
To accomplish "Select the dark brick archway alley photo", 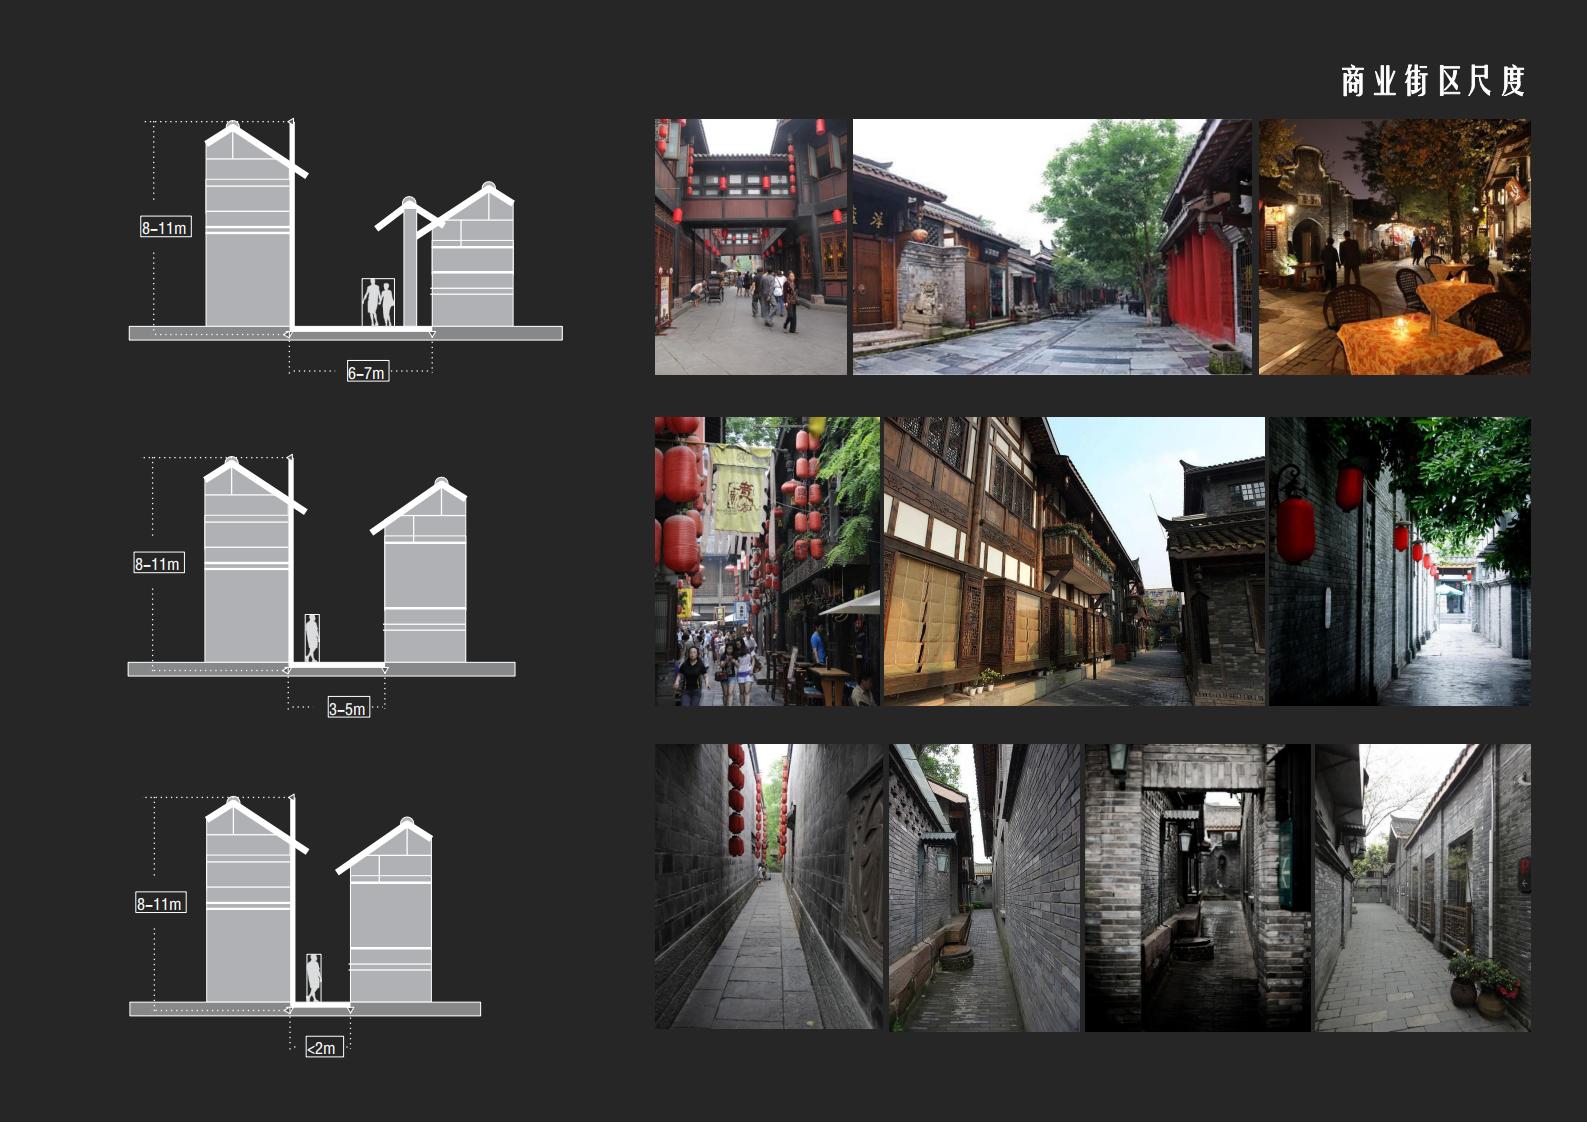I will pos(1197,887).
